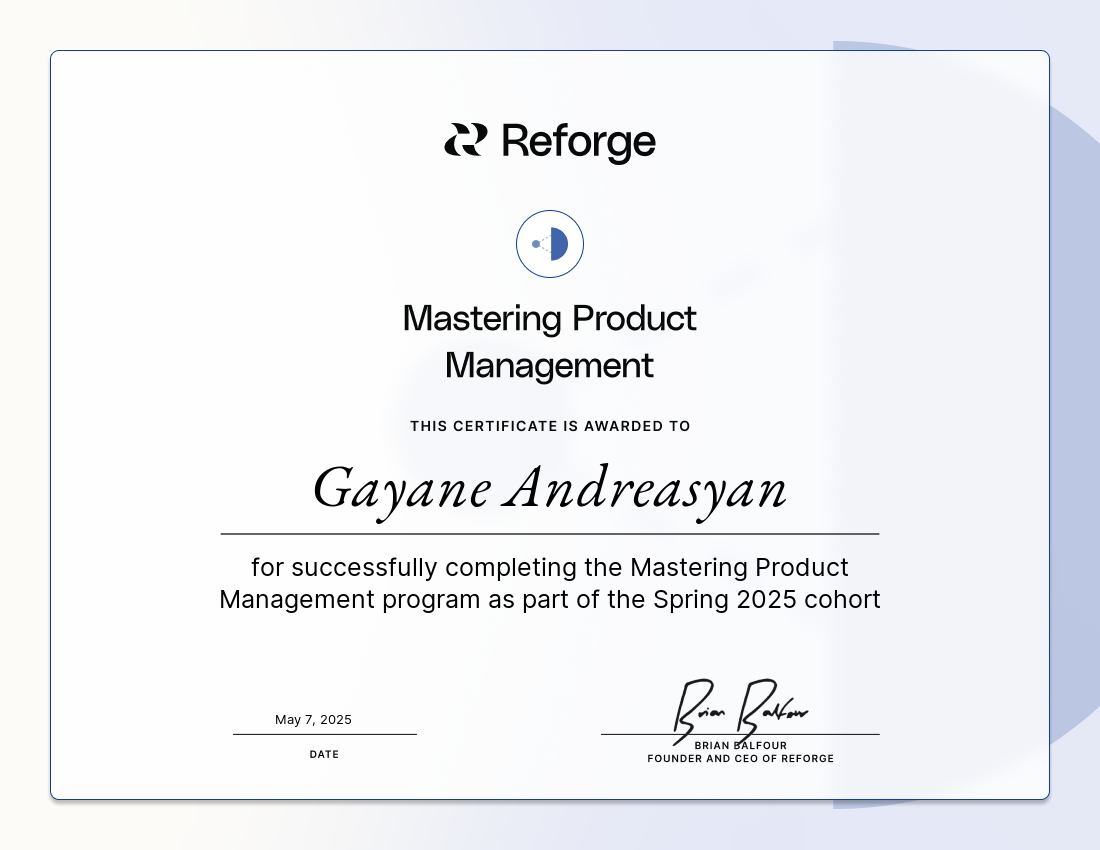This screenshot has height=850, width=1100.
Task: Click 'FOUNDER AND CEO OF REFORGE' caption
Action: click(x=740, y=759)
